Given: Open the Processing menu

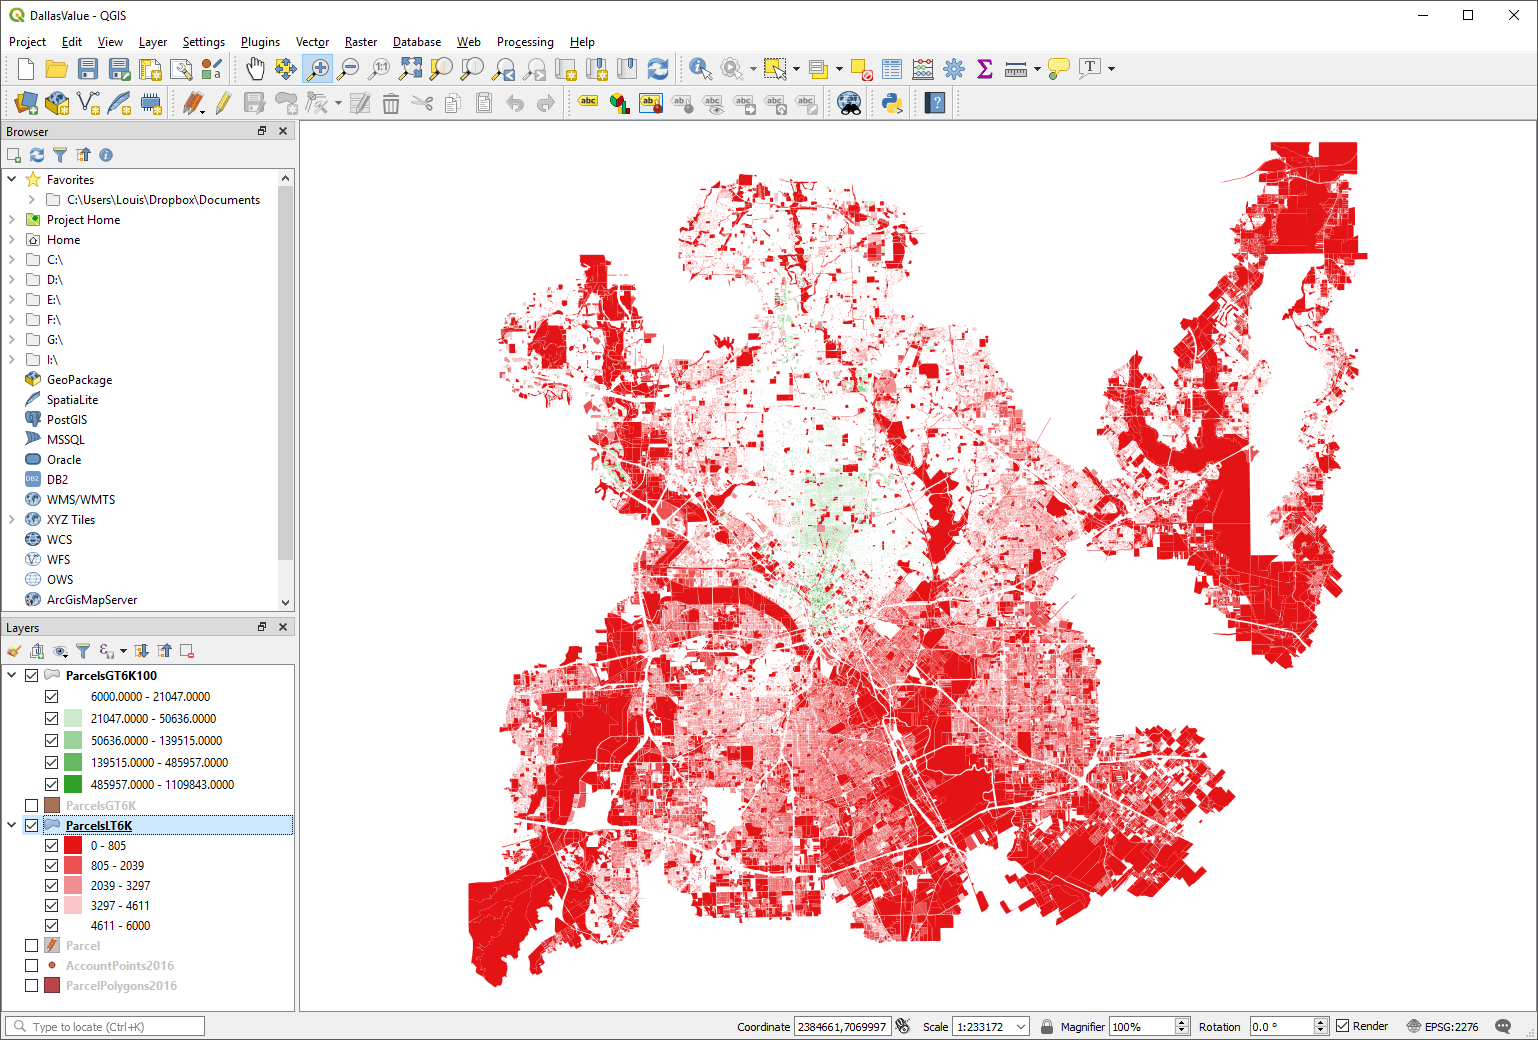Looking at the screenshot, I should click(525, 42).
